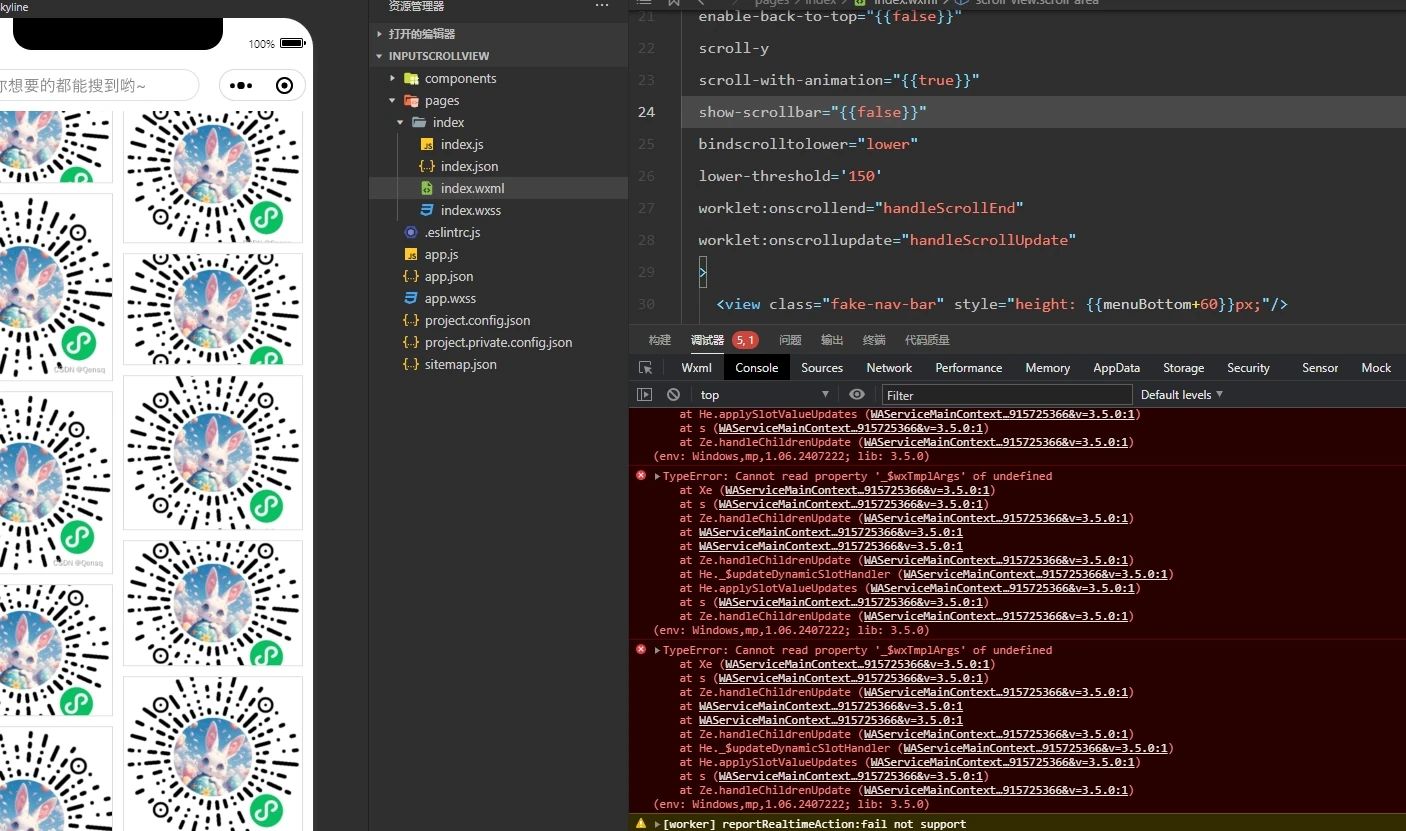Click the green file icon beside index.wxml
The width and height of the screenshot is (1406, 831).
click(427, 189)
